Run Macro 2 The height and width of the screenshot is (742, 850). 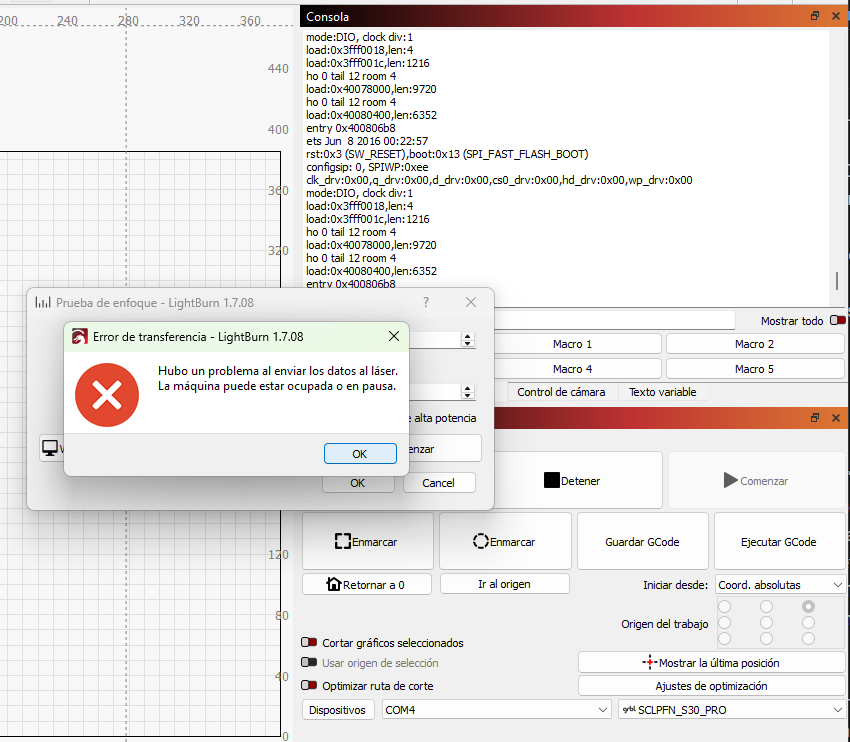click(755, 344)
